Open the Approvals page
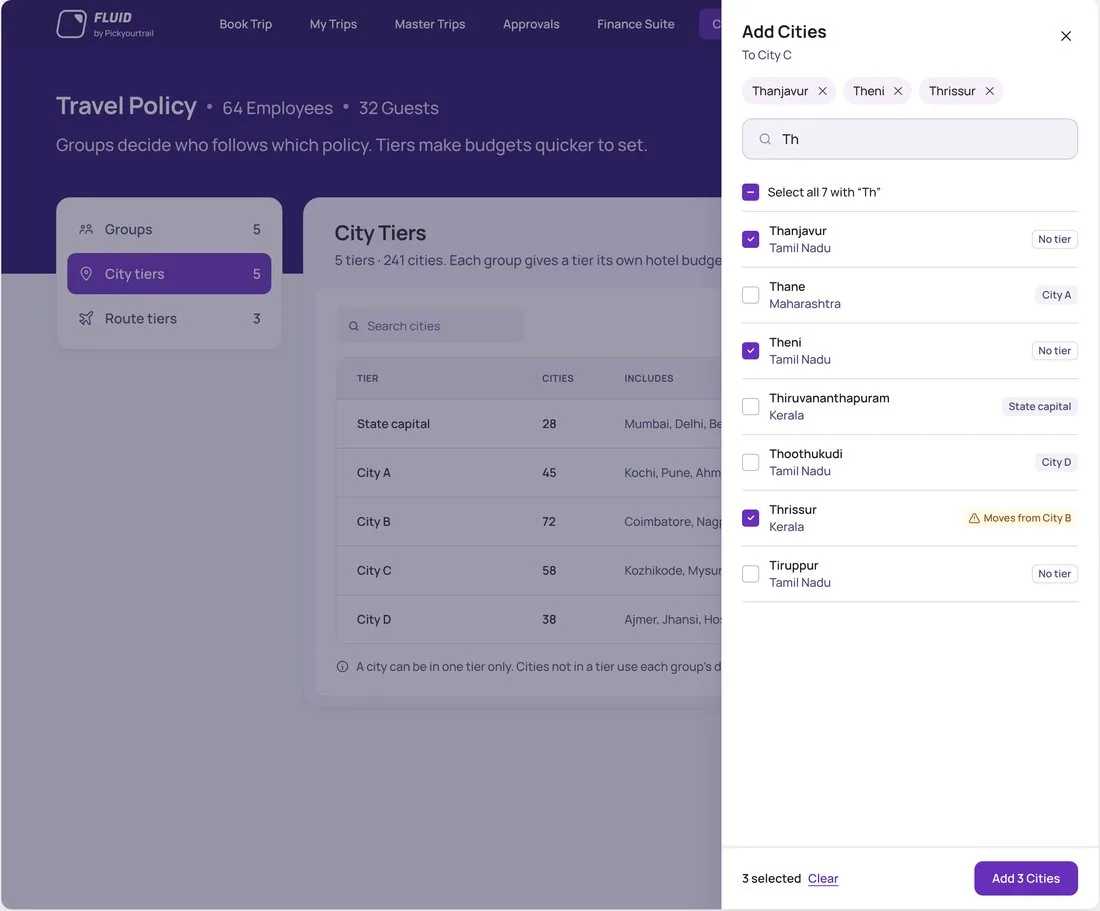Viewport: 1100px width, 911px height. click(531, 24)
